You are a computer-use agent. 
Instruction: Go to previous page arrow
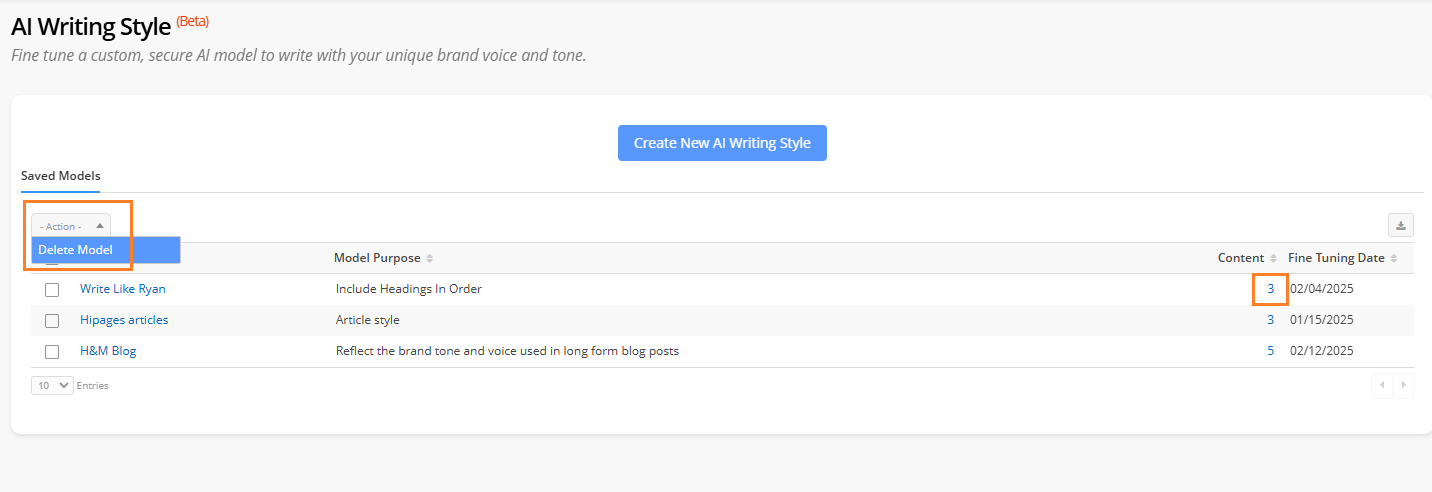(x=1382, y=385)
